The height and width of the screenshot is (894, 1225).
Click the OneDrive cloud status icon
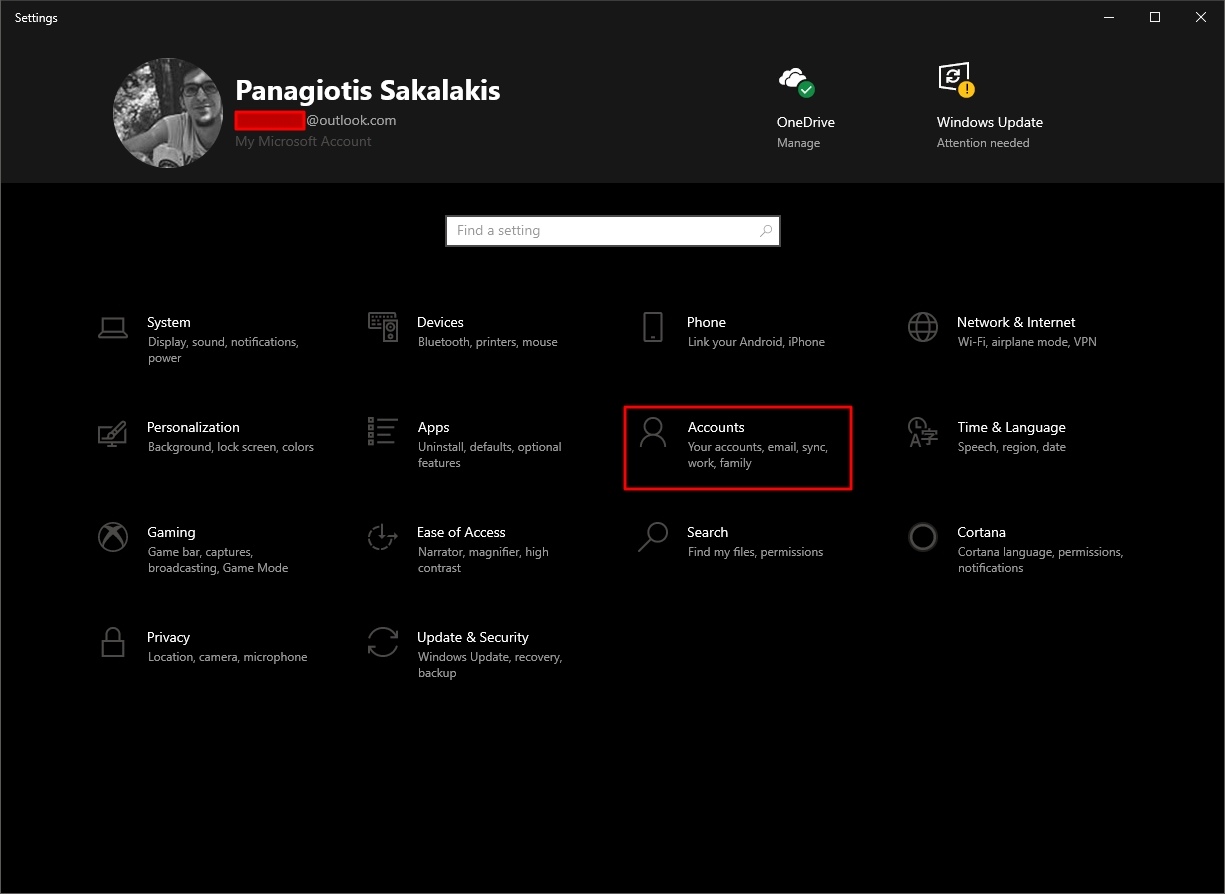click(796, 81)
